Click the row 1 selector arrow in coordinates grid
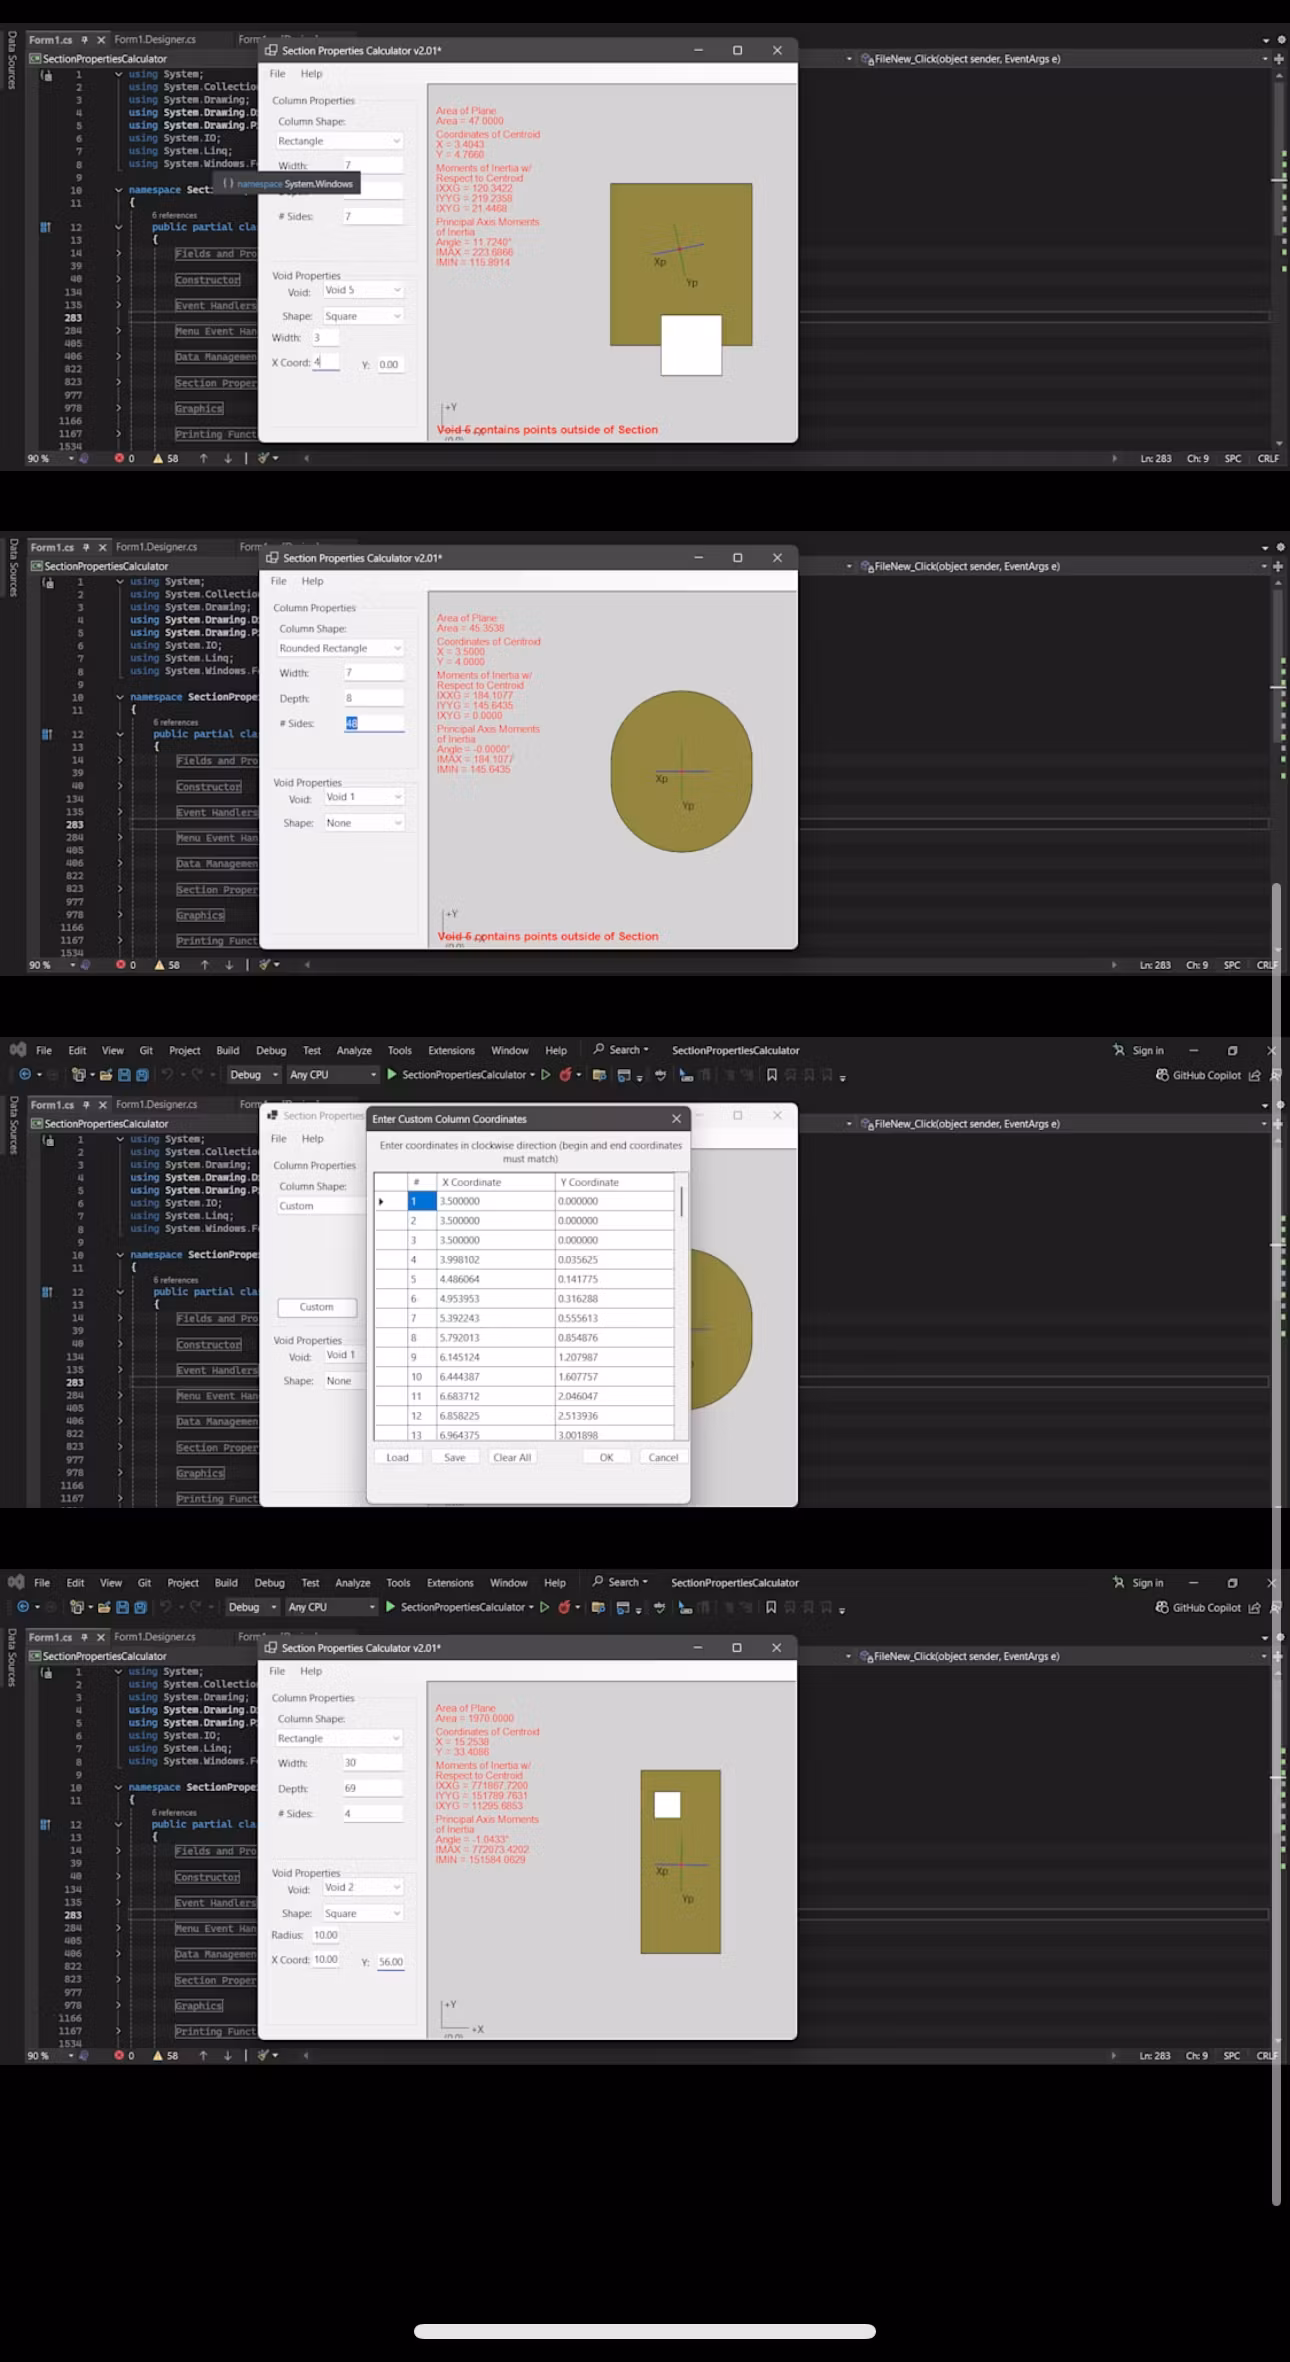Screen dimensions: 1290x2362 click(381, 1201)
